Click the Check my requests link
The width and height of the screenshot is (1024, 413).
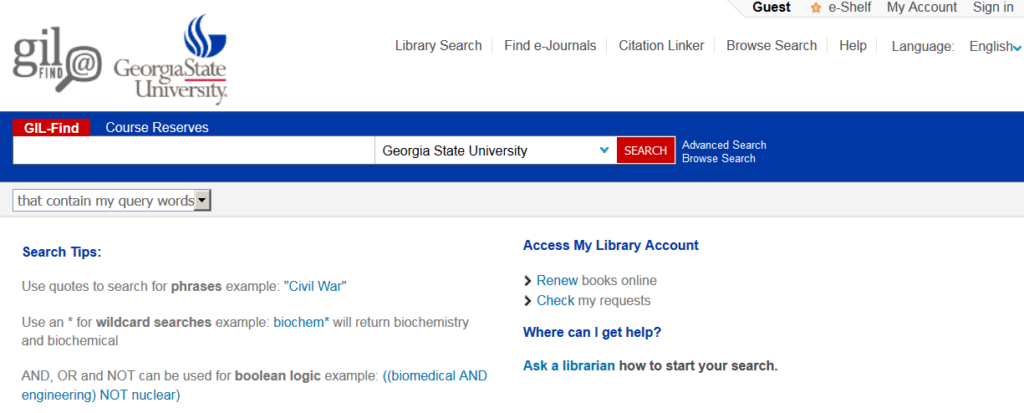point(555,301)
